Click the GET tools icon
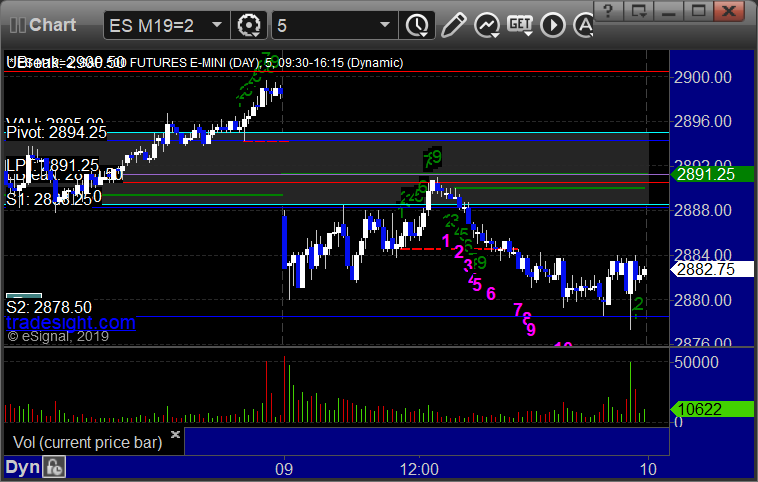The height and width of the screenshot is (482, 758). click(520, 25)
